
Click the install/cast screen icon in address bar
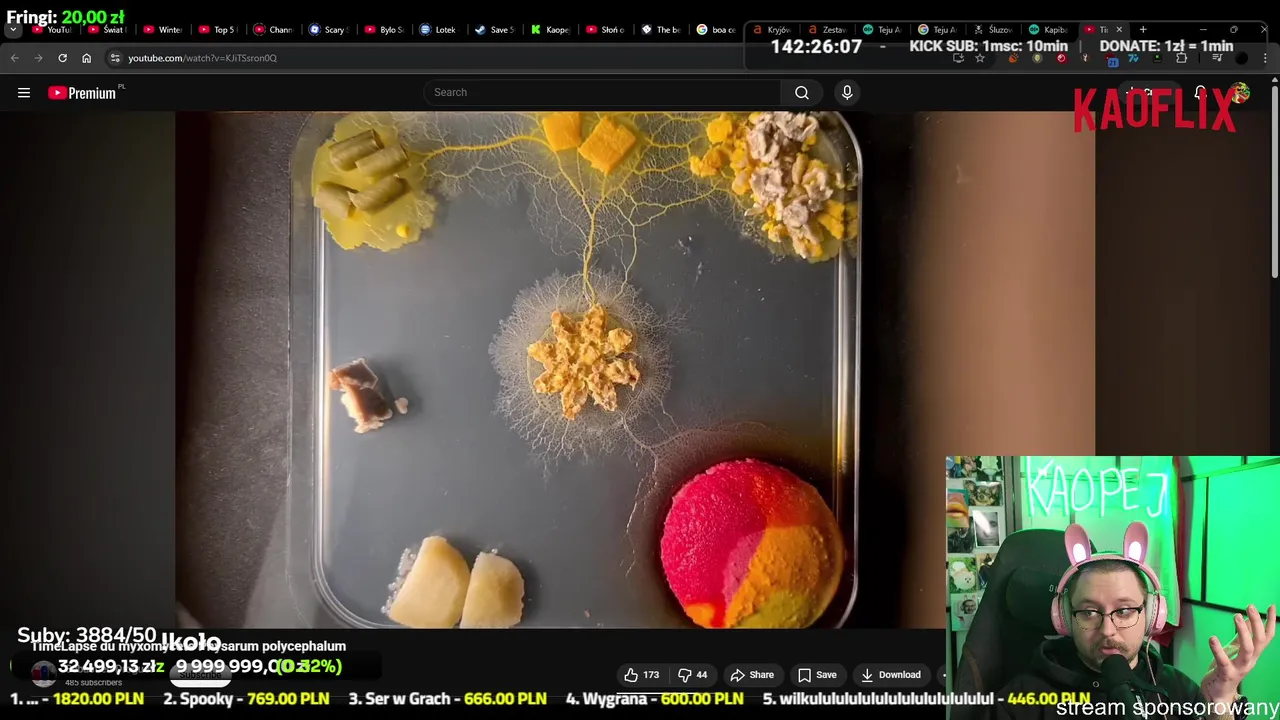click(958, 58)
